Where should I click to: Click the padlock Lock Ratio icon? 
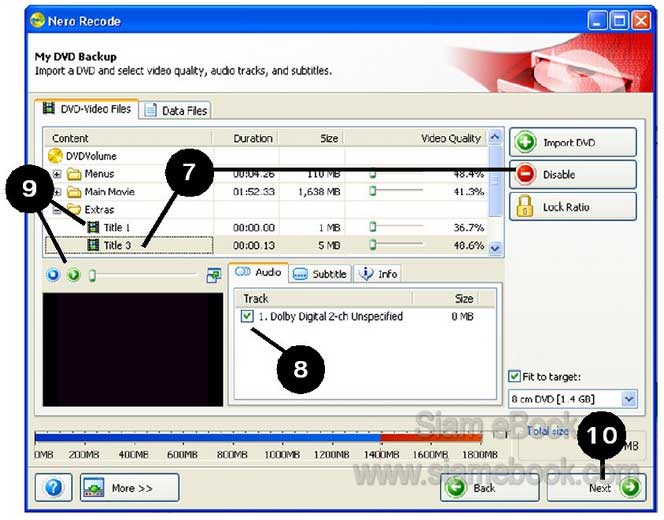(x=525, y=206)
